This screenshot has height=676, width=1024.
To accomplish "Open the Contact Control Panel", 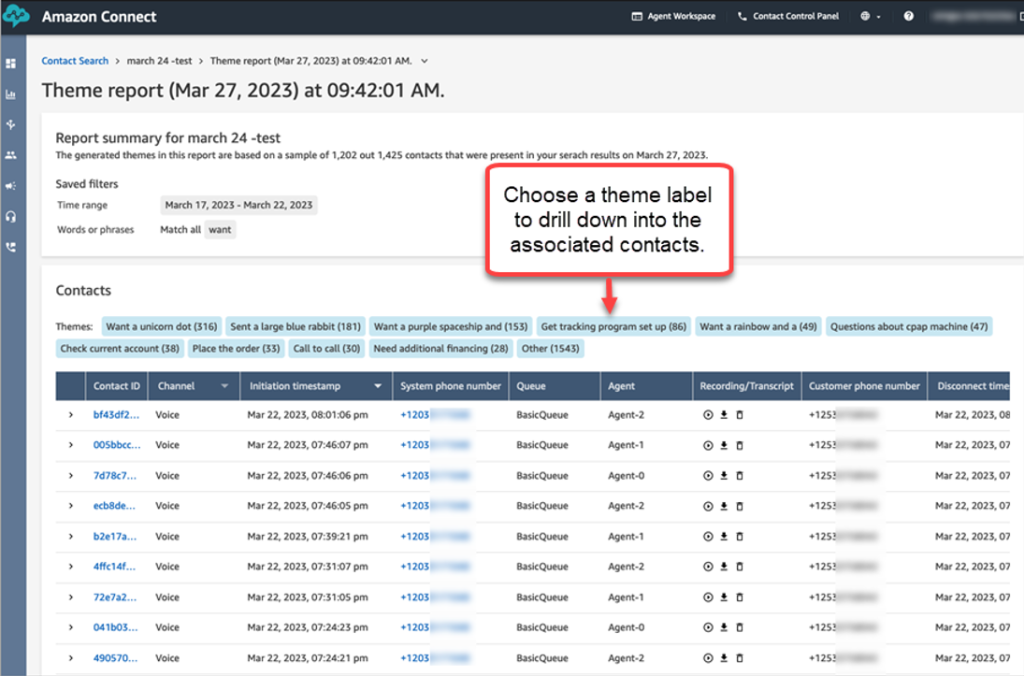I will tap(788, 16).
